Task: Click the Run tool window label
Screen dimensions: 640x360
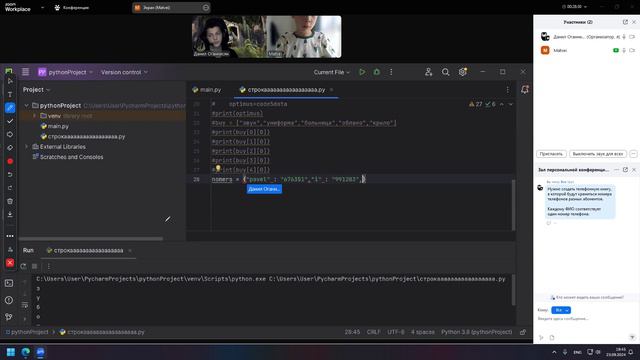Action: point(28,250)
